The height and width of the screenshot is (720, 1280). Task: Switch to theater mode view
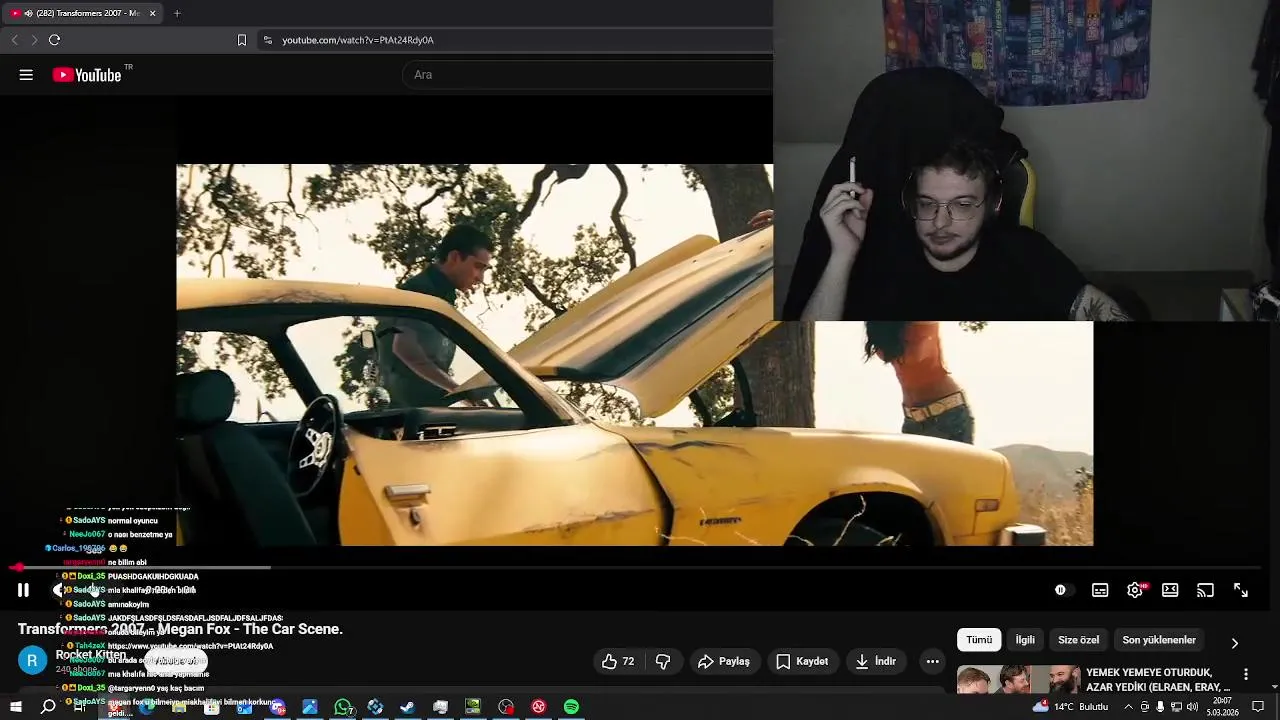point(1170,590)
